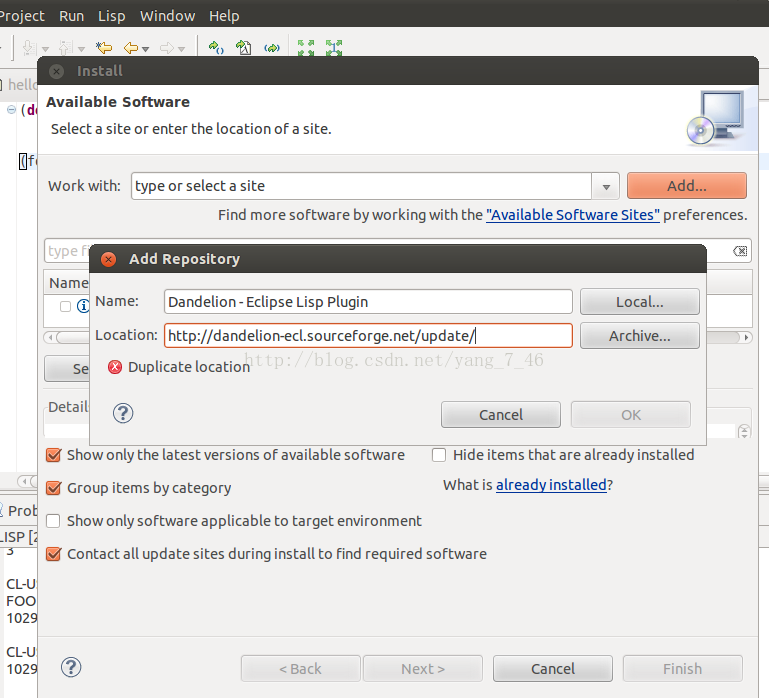Collapse the fold marker in the editor
The width and height of the screenshot is (769, 698).
click(x=11, y=109)
